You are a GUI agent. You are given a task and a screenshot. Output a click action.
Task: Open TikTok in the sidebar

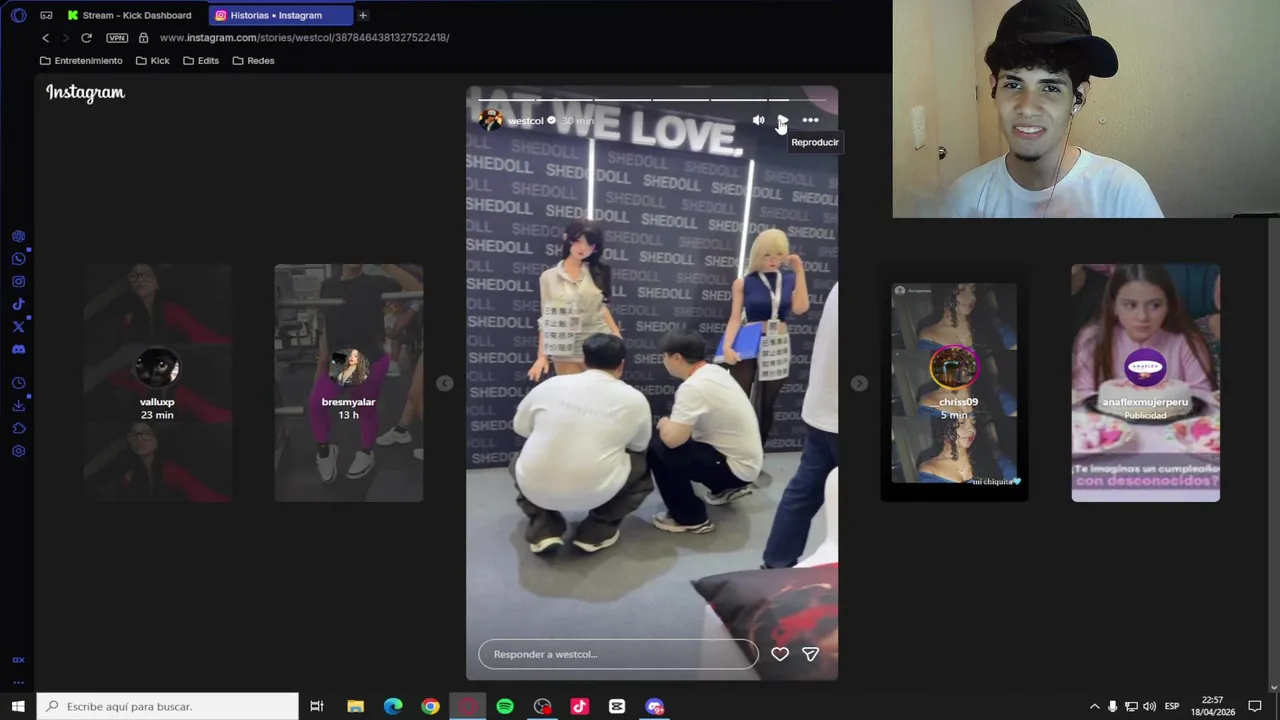coord(18,304)
